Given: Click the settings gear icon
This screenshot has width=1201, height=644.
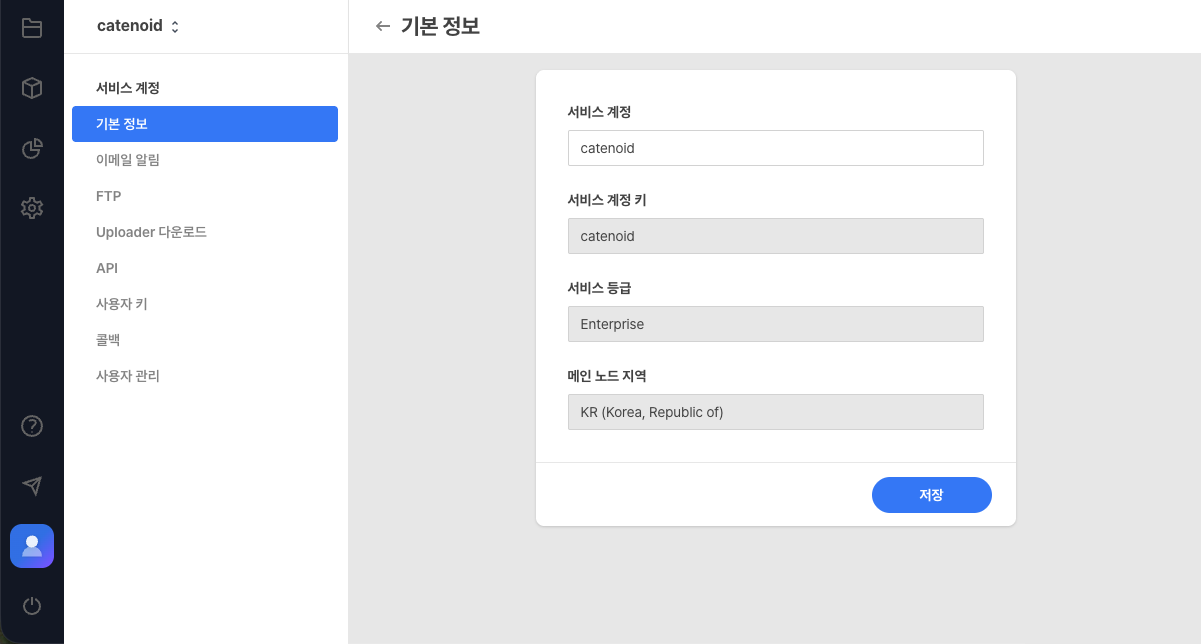Looking at the screenshot, I should tap(31, 208).
